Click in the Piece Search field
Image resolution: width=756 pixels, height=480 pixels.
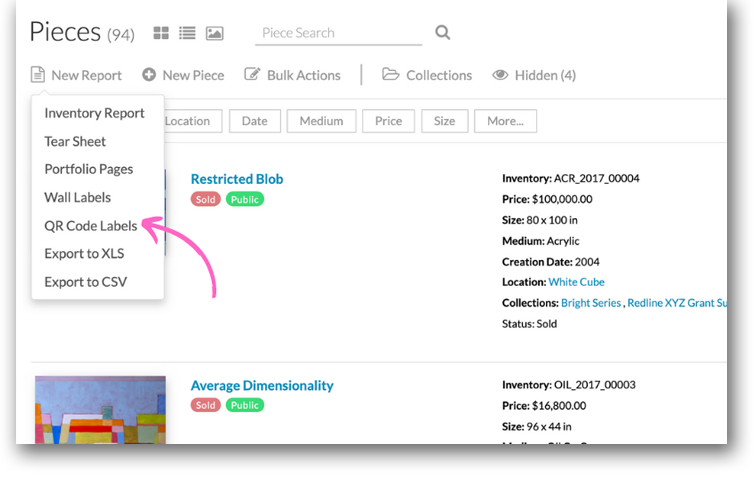(x=338, y=33)
